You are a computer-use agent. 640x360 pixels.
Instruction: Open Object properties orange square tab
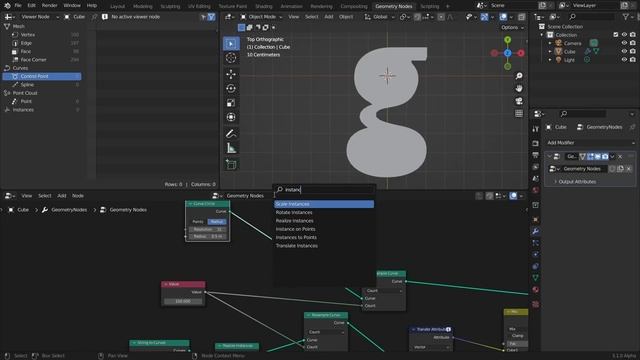click(x=536, y=220)
